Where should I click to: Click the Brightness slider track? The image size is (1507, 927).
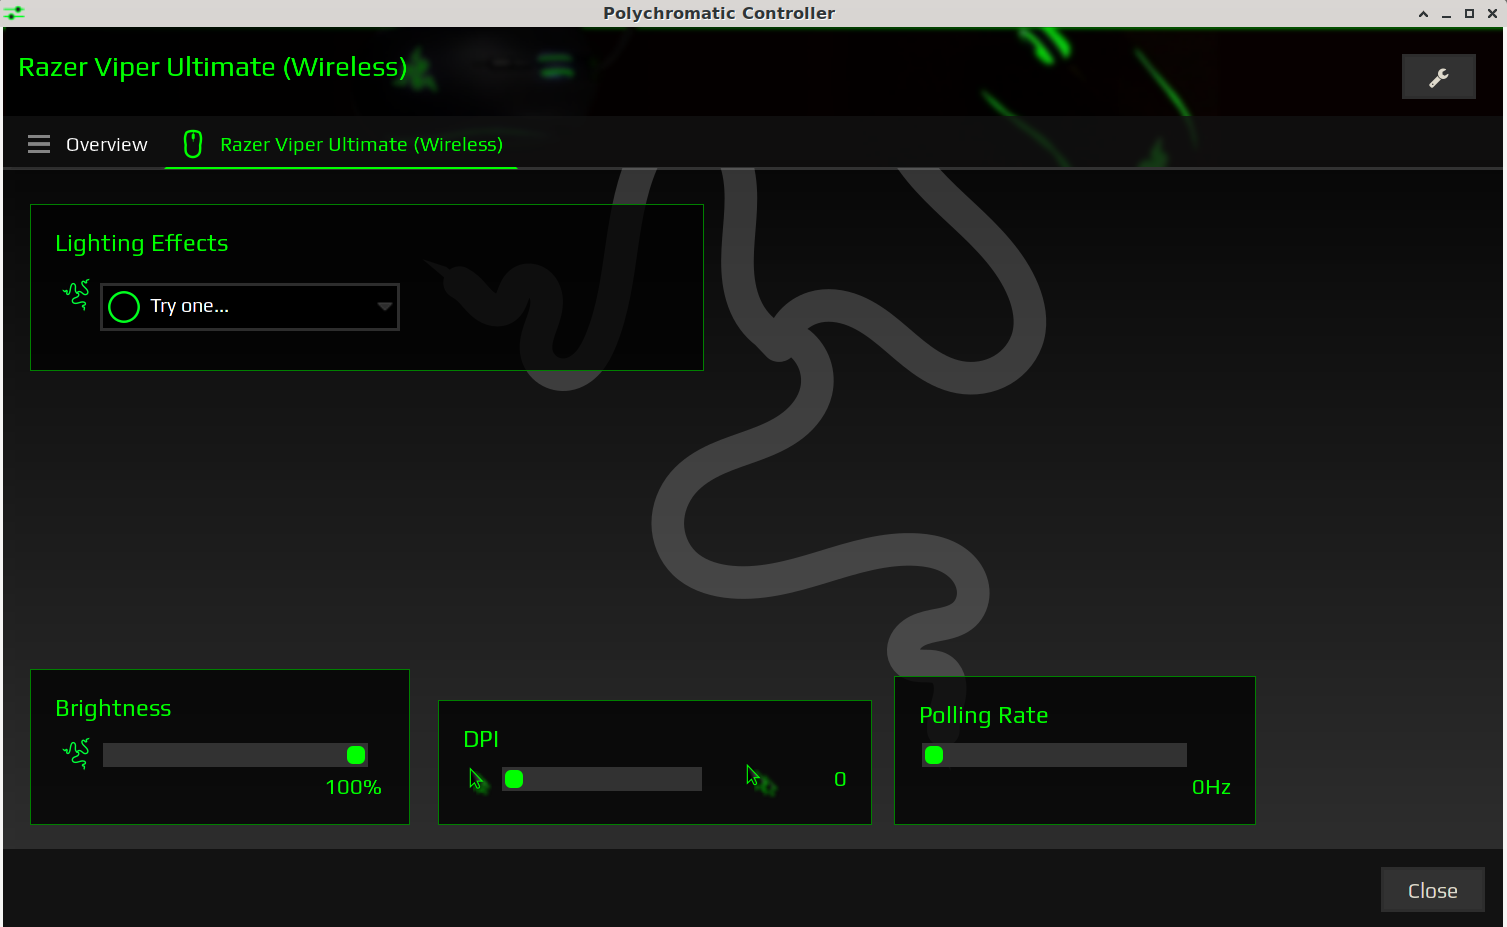236,755
